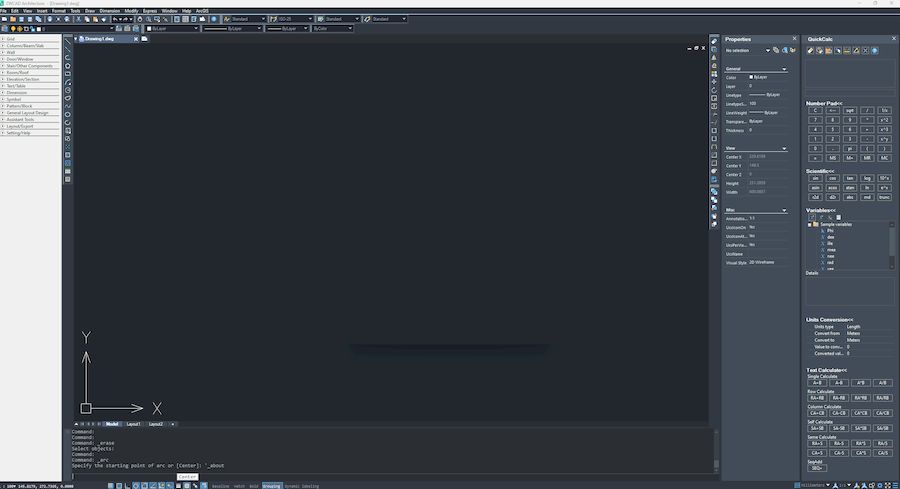900x489 pixels.
Task: Close the Drawing1.dwg tab
Action: pyautogui.click(x=136, y=39)
